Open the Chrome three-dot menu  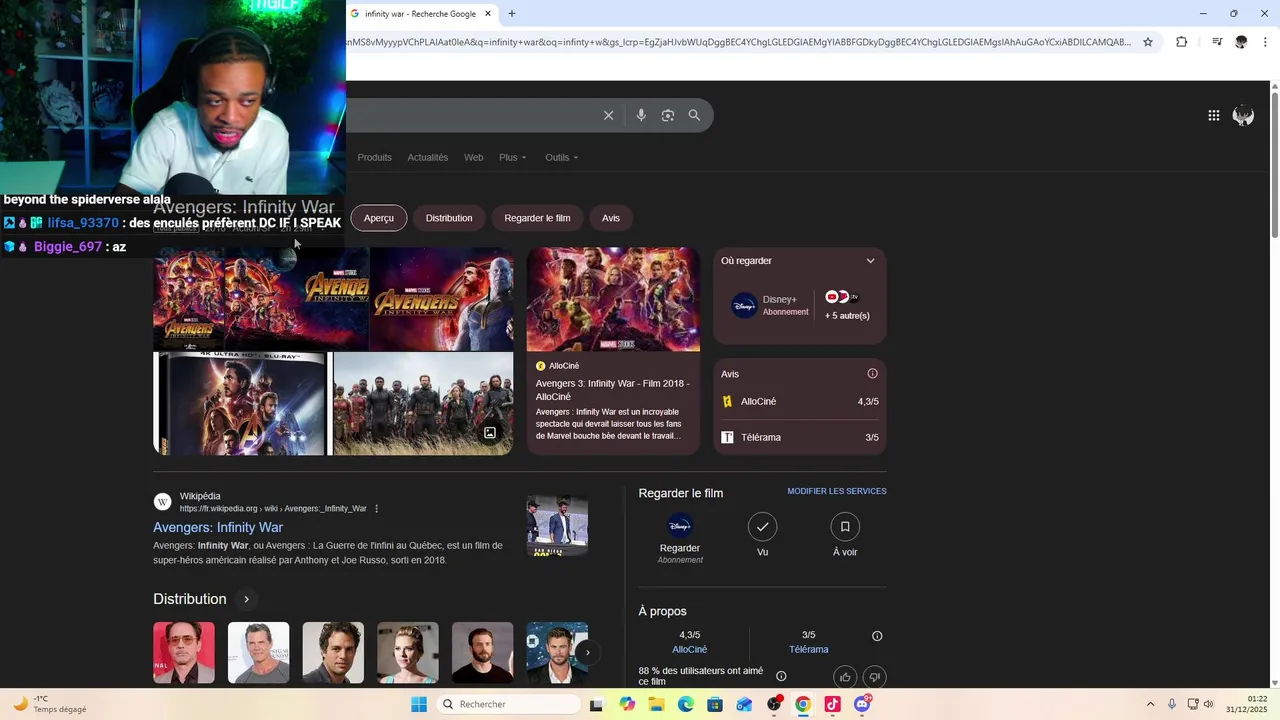pos(1265,42)
